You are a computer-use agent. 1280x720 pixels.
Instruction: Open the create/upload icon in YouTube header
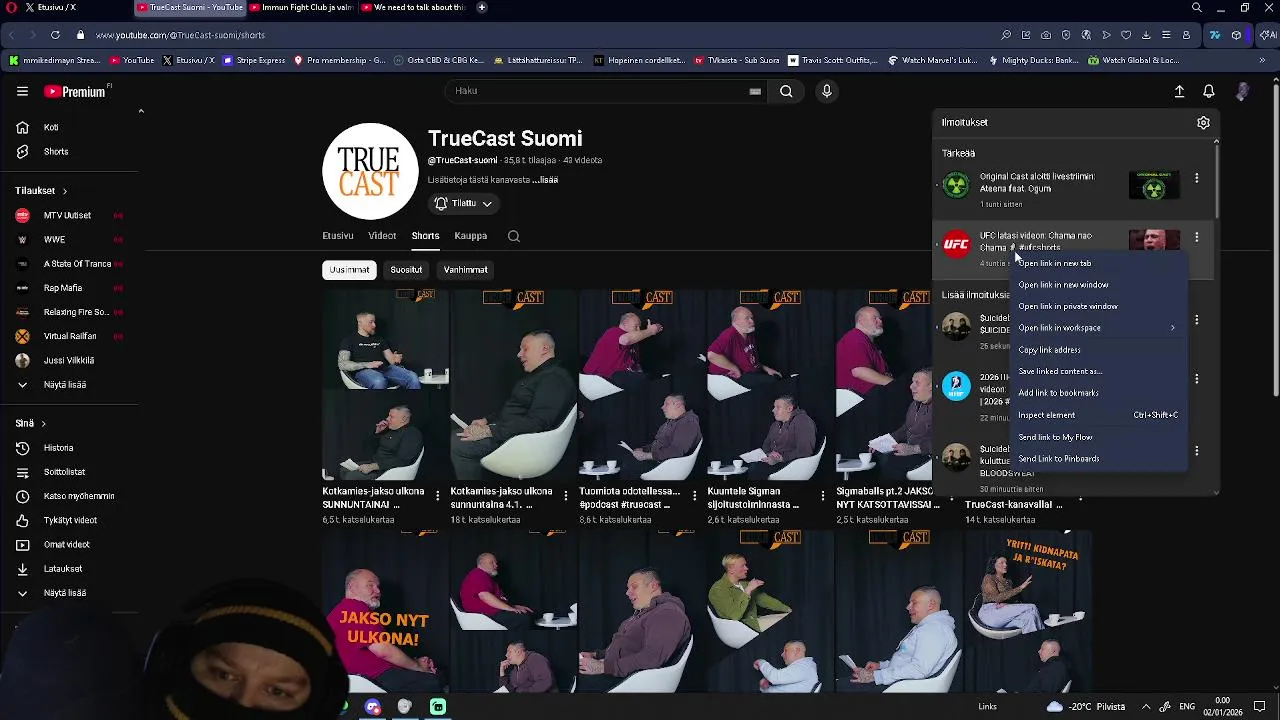click(x=1179, y=91)
